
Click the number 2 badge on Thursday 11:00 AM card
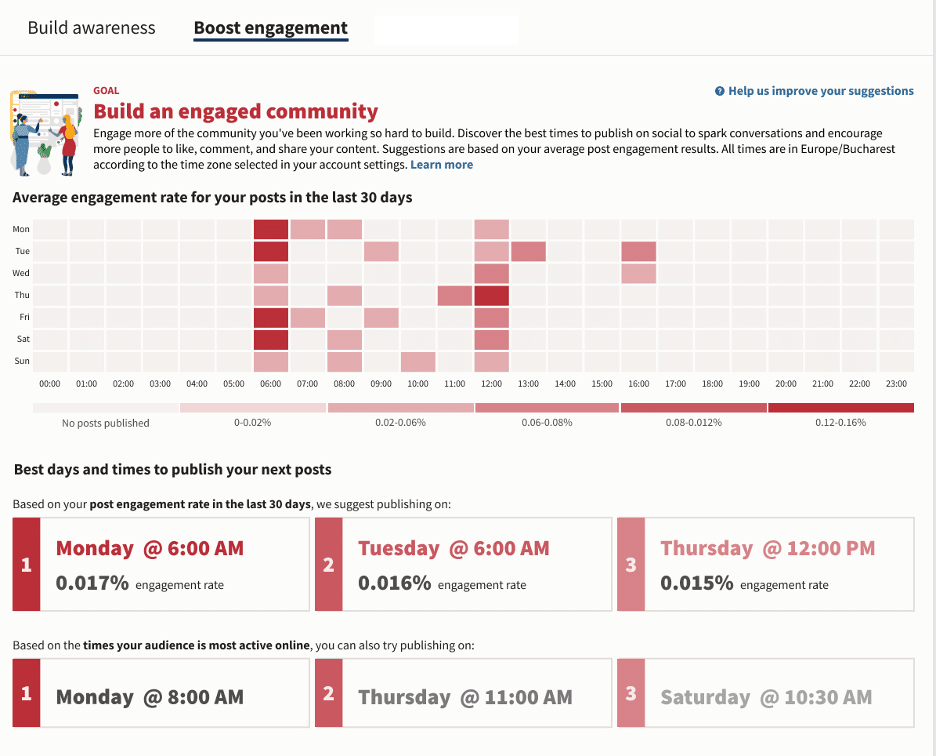tap(328, 692)
